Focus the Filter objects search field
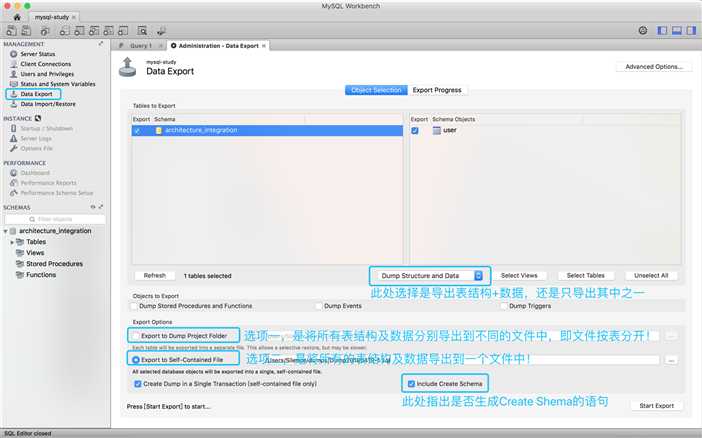The image size is (702, 438). (x=55, y=219)
